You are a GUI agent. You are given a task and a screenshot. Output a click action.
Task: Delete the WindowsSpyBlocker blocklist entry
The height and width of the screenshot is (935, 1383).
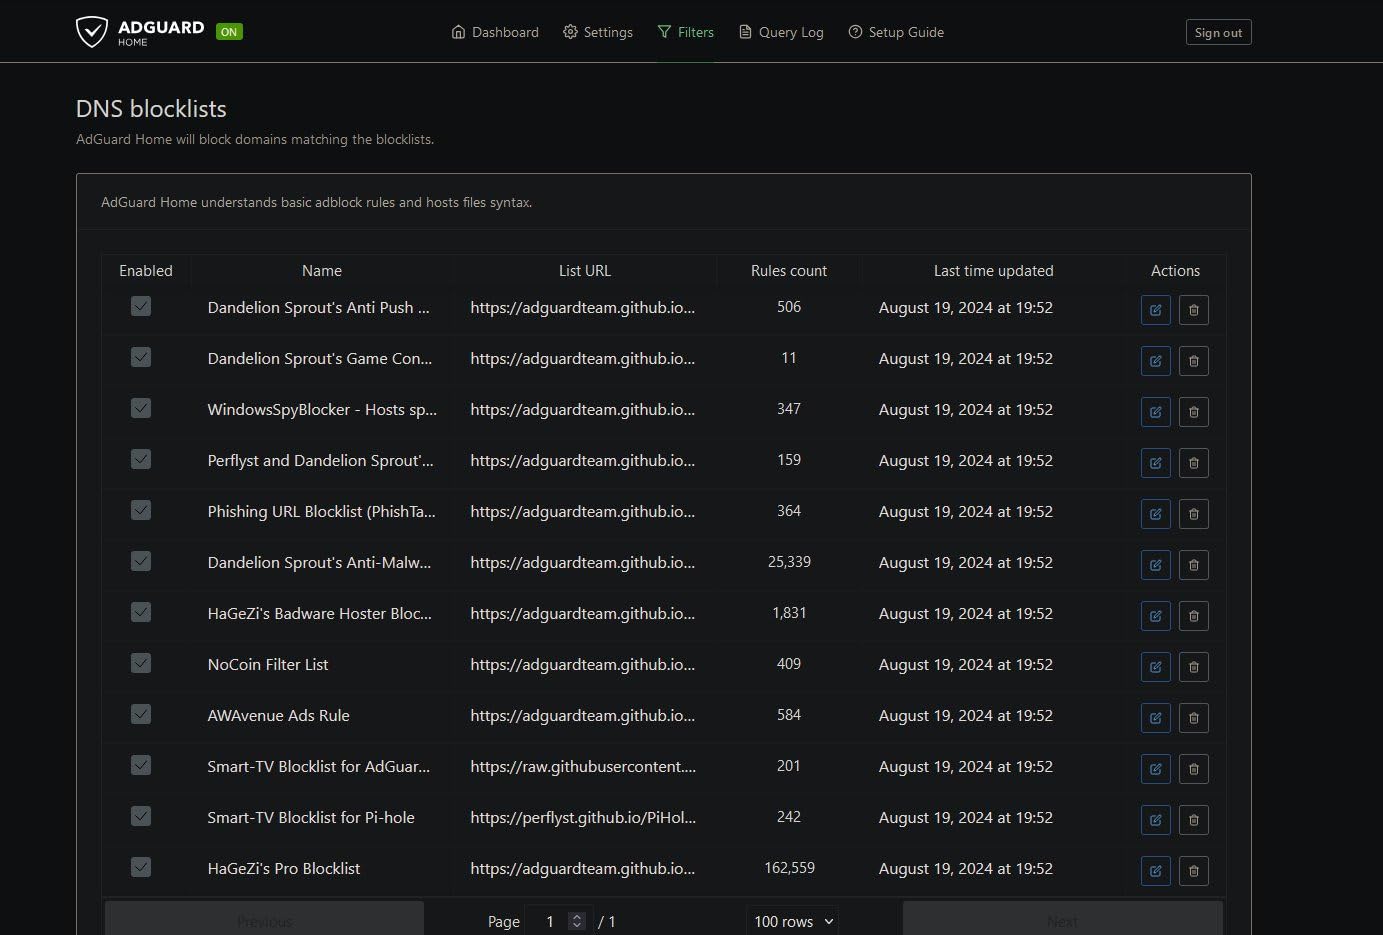point(1193,412)
